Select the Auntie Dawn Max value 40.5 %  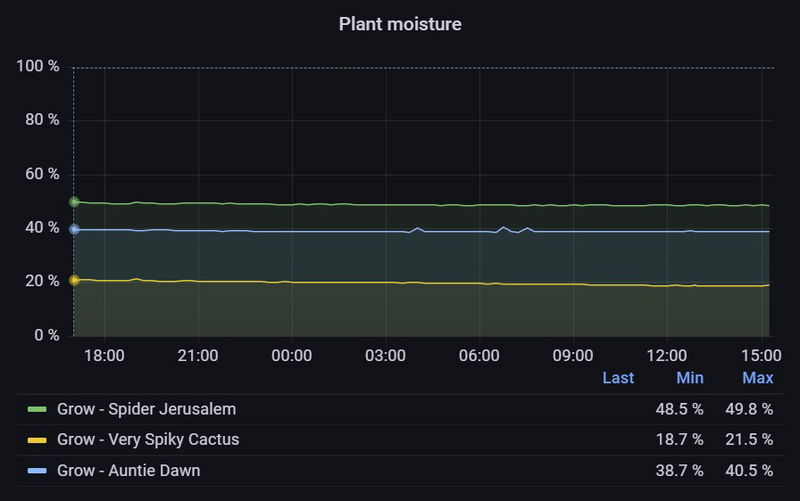coord(749,470)
